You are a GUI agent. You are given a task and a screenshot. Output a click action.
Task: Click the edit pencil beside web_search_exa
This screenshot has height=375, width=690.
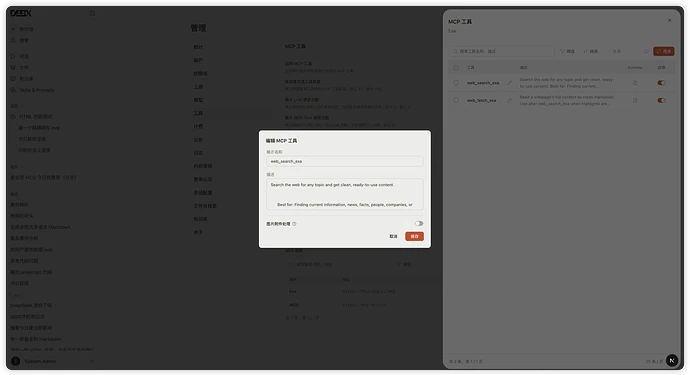(509, 83)
